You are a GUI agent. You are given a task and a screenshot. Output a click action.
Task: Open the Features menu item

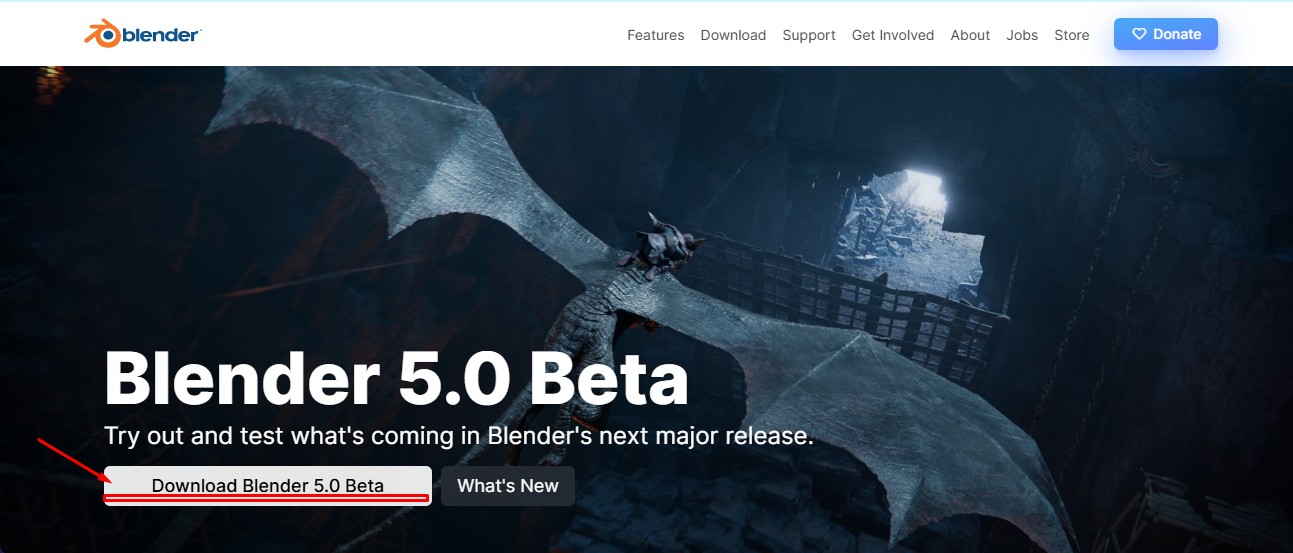click(656, 35)
